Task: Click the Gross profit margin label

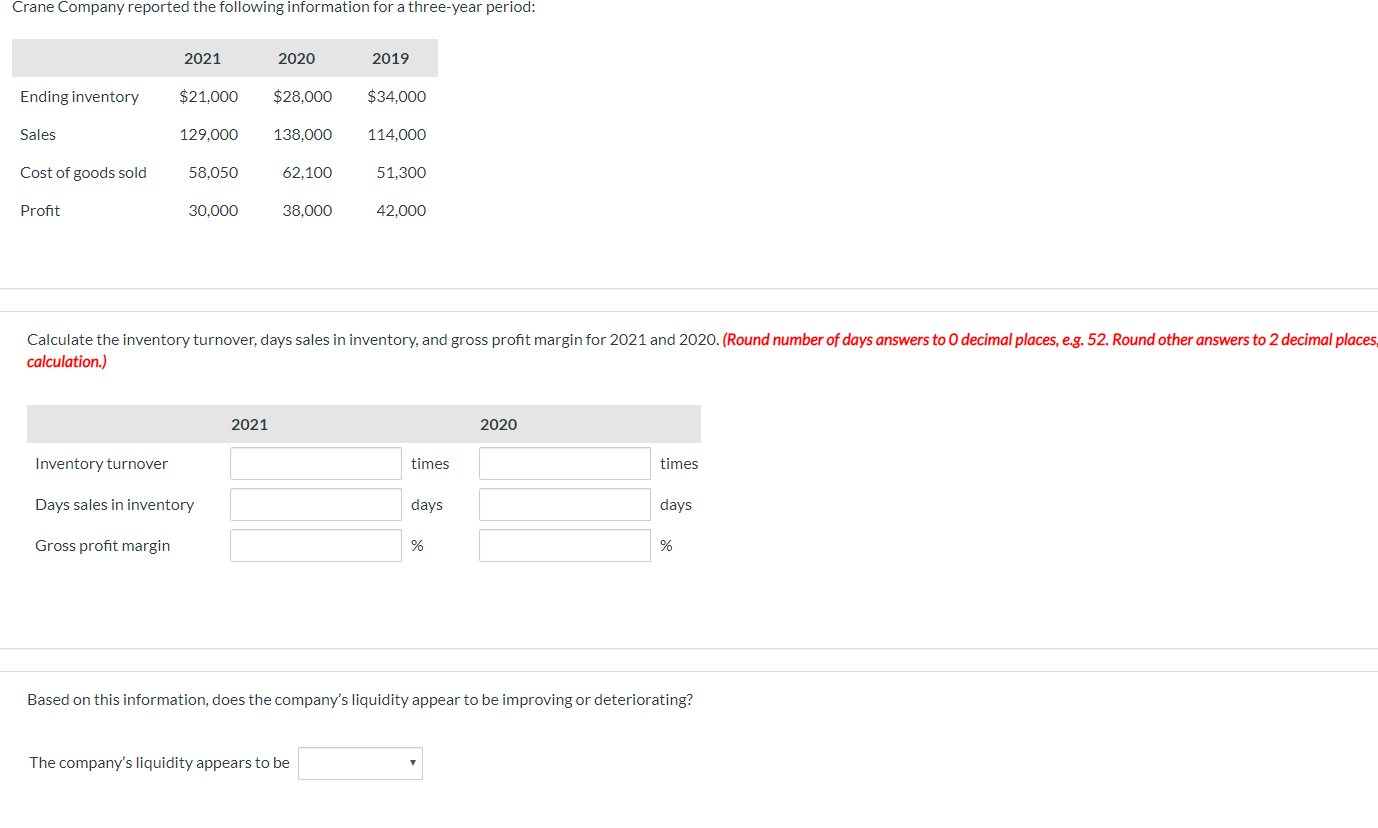Action: click(103, 546)
